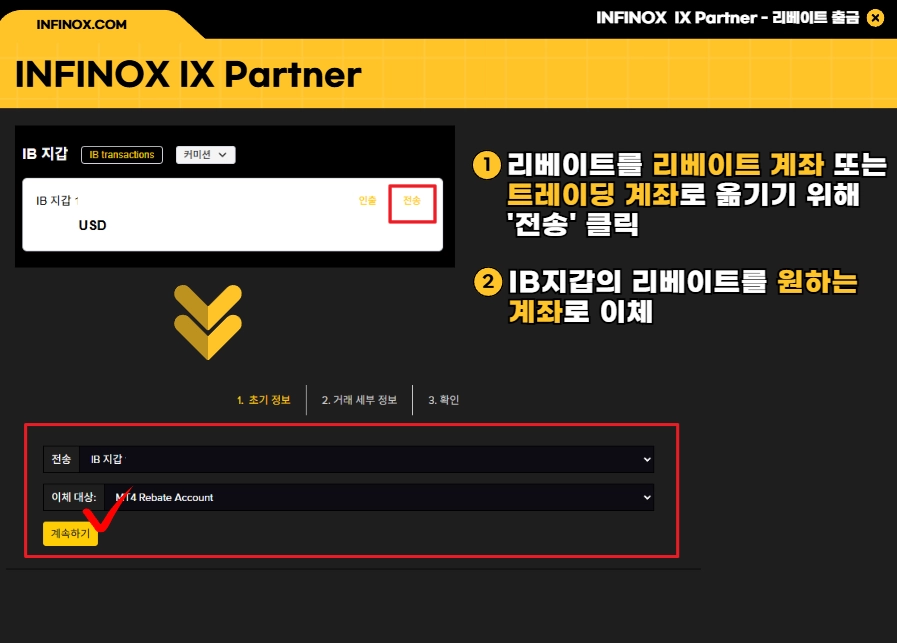Screen dimensions: 897x643
Task: Open the 커미션 dropdown
Action: tap(205, 154)
